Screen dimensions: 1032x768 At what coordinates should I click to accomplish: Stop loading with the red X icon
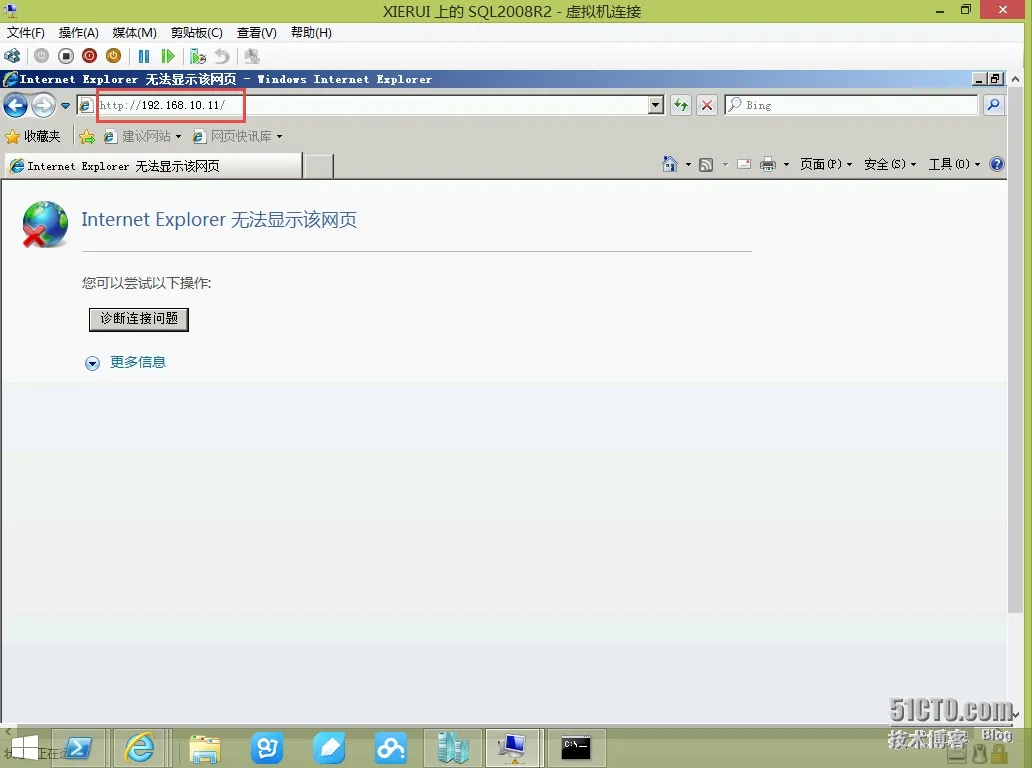707,105
